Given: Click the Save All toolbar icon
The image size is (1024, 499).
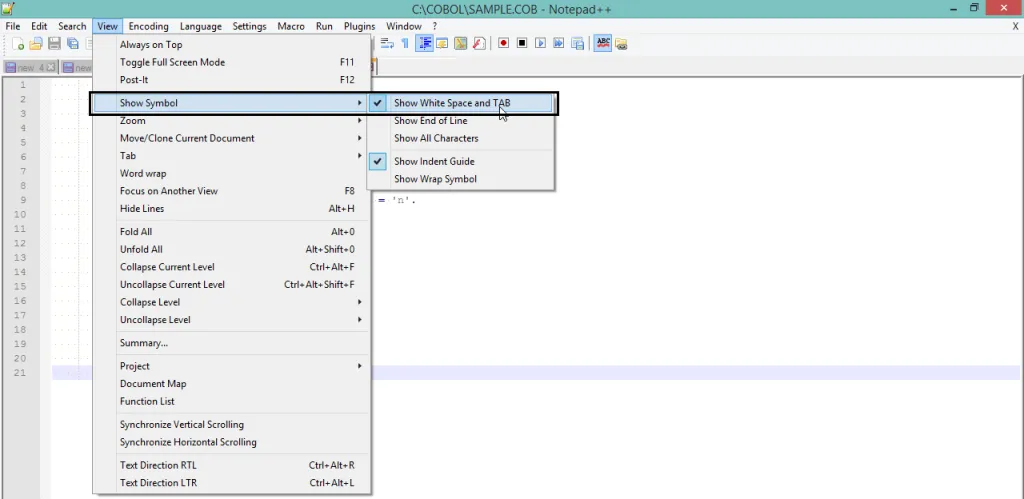Looking at the screenshot, I should pyautogui.click(x=72, y=44).
